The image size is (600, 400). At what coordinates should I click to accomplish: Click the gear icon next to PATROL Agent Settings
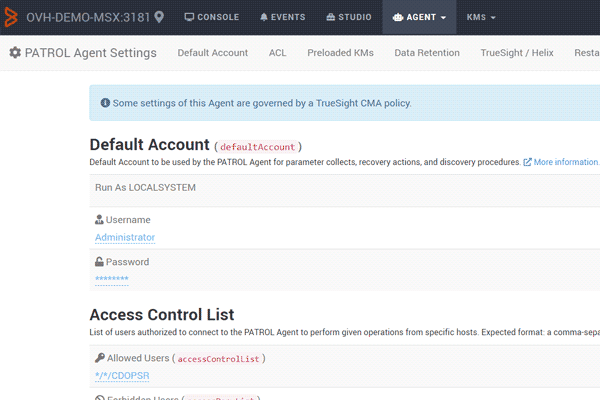point(15,52)
